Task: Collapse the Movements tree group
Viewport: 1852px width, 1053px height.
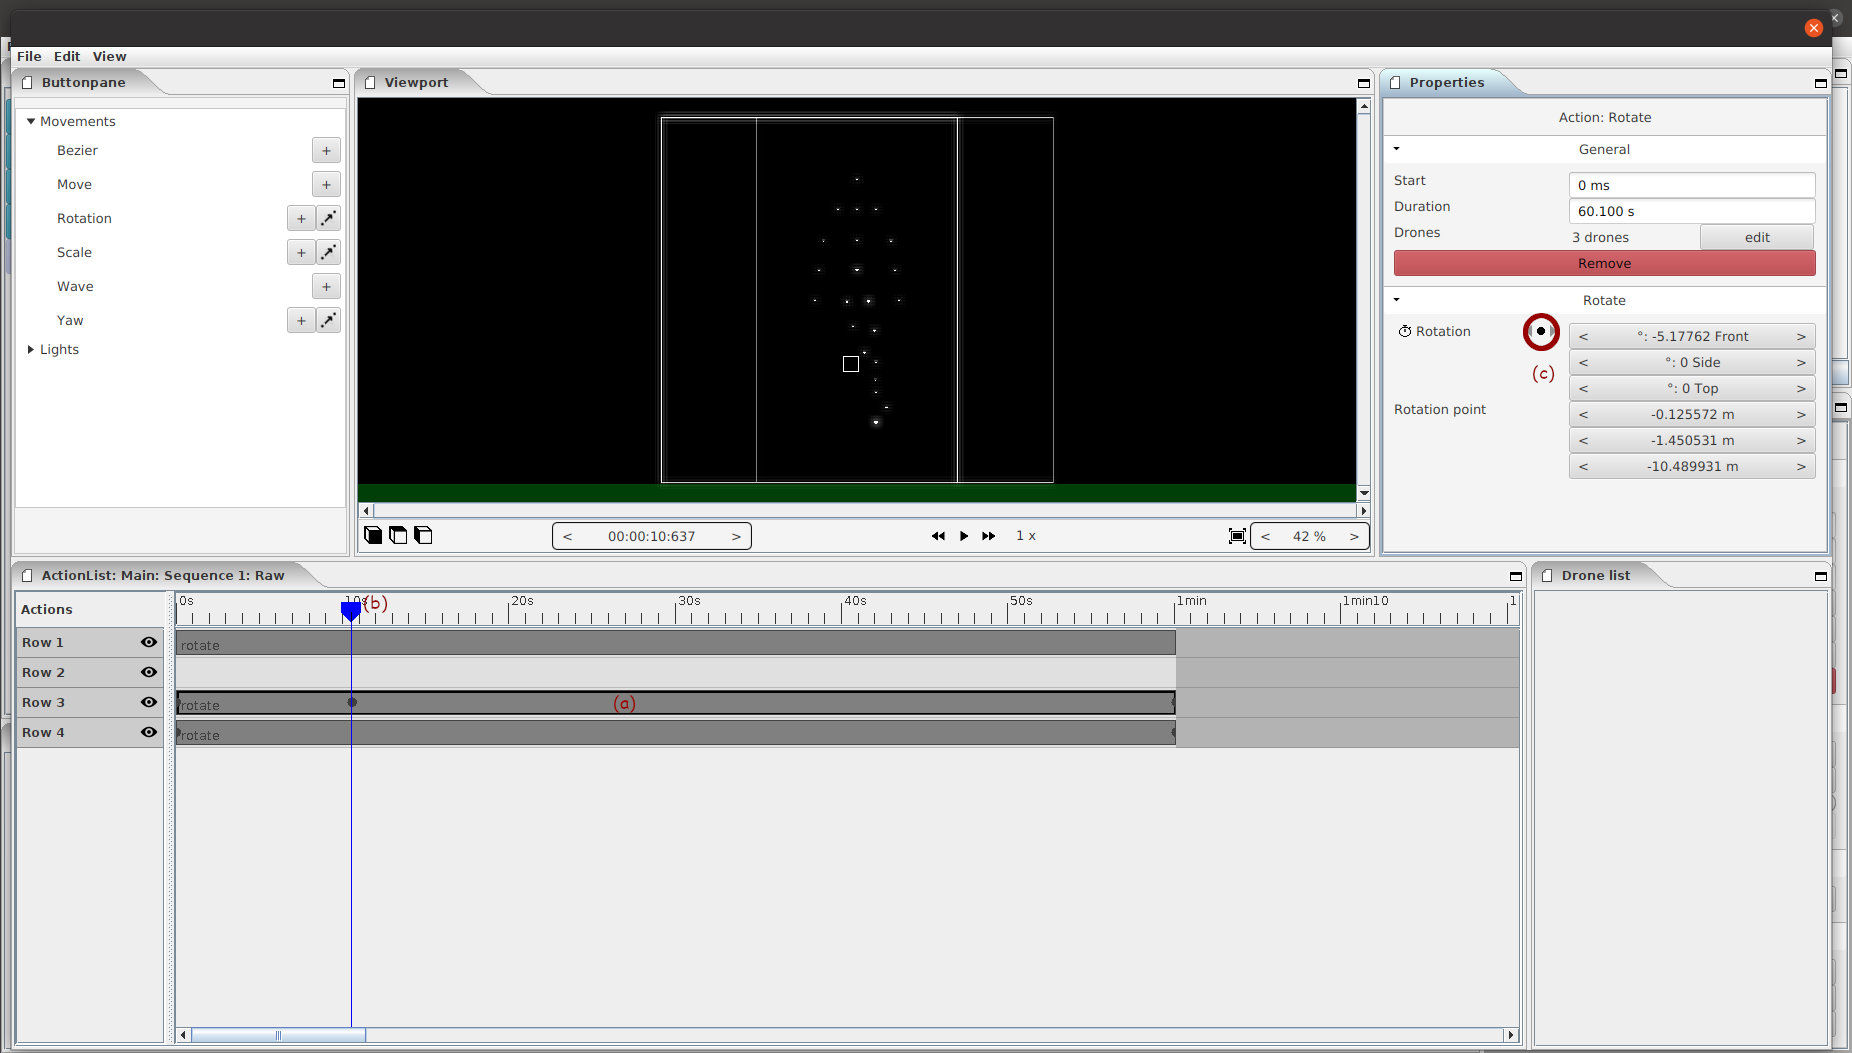Action: (31, 121)
